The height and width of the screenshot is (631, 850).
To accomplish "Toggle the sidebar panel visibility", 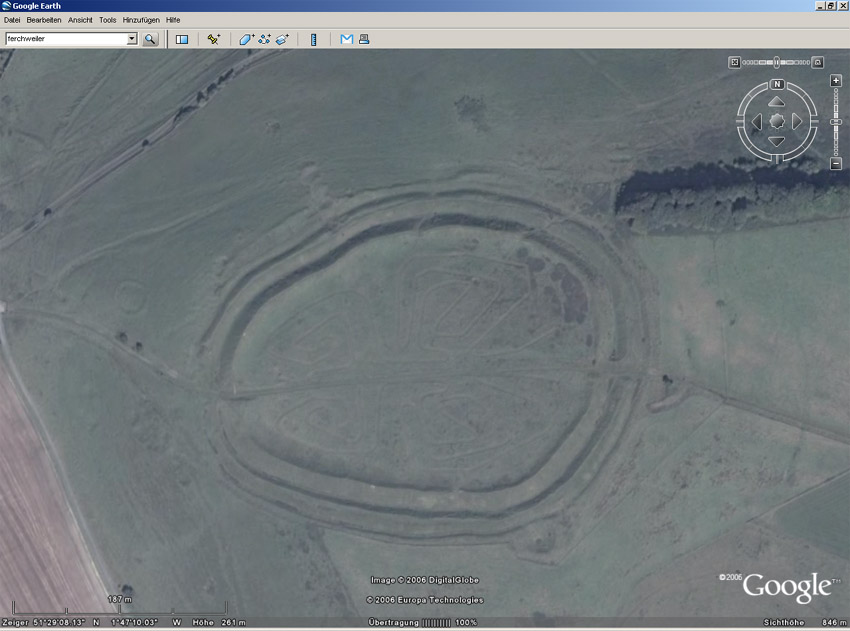I will [x=182, y=39].
